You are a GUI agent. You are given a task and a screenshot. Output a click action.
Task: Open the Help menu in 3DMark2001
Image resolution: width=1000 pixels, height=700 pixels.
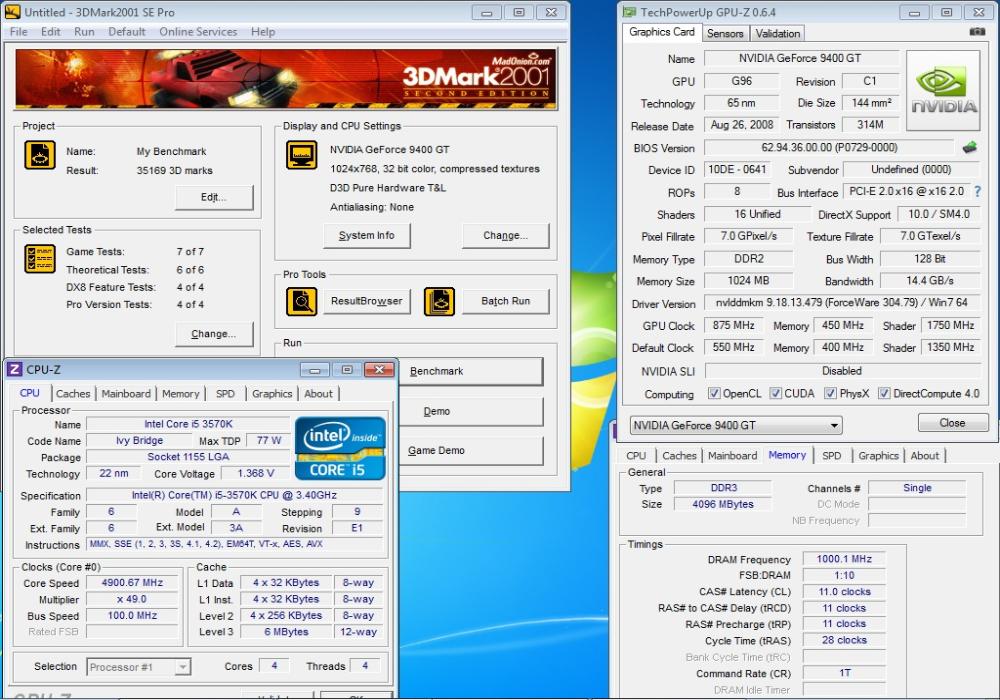click(x=263, y=32)
